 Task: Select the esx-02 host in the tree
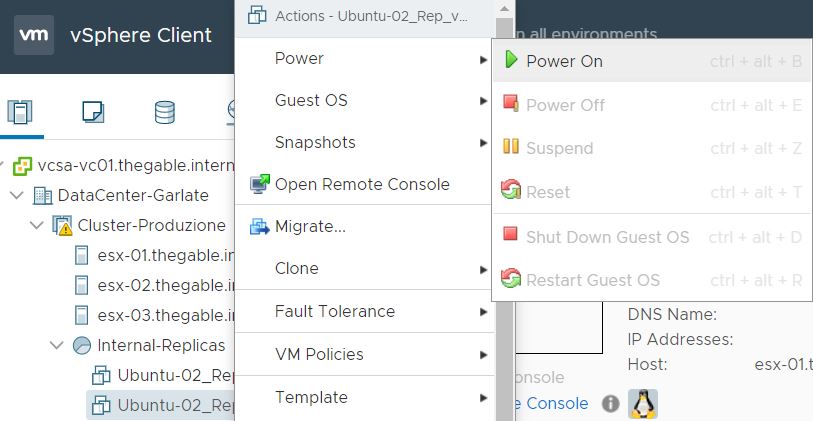pos(155,285)
